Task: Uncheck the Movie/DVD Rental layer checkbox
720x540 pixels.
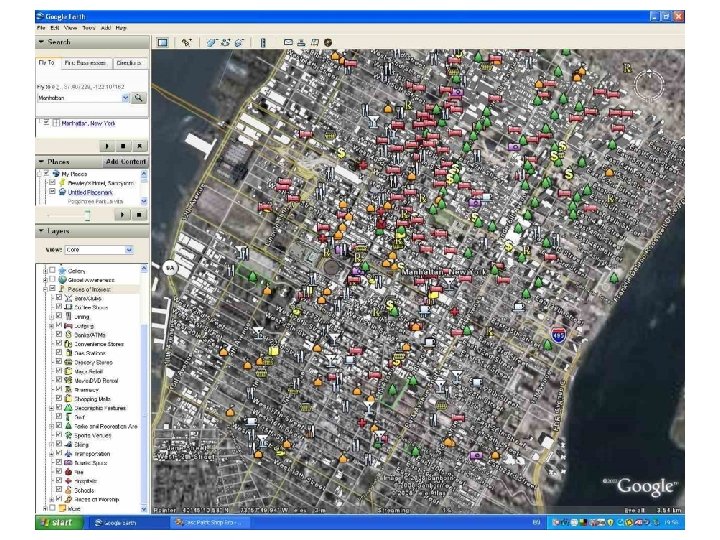Action: [59, 380]
